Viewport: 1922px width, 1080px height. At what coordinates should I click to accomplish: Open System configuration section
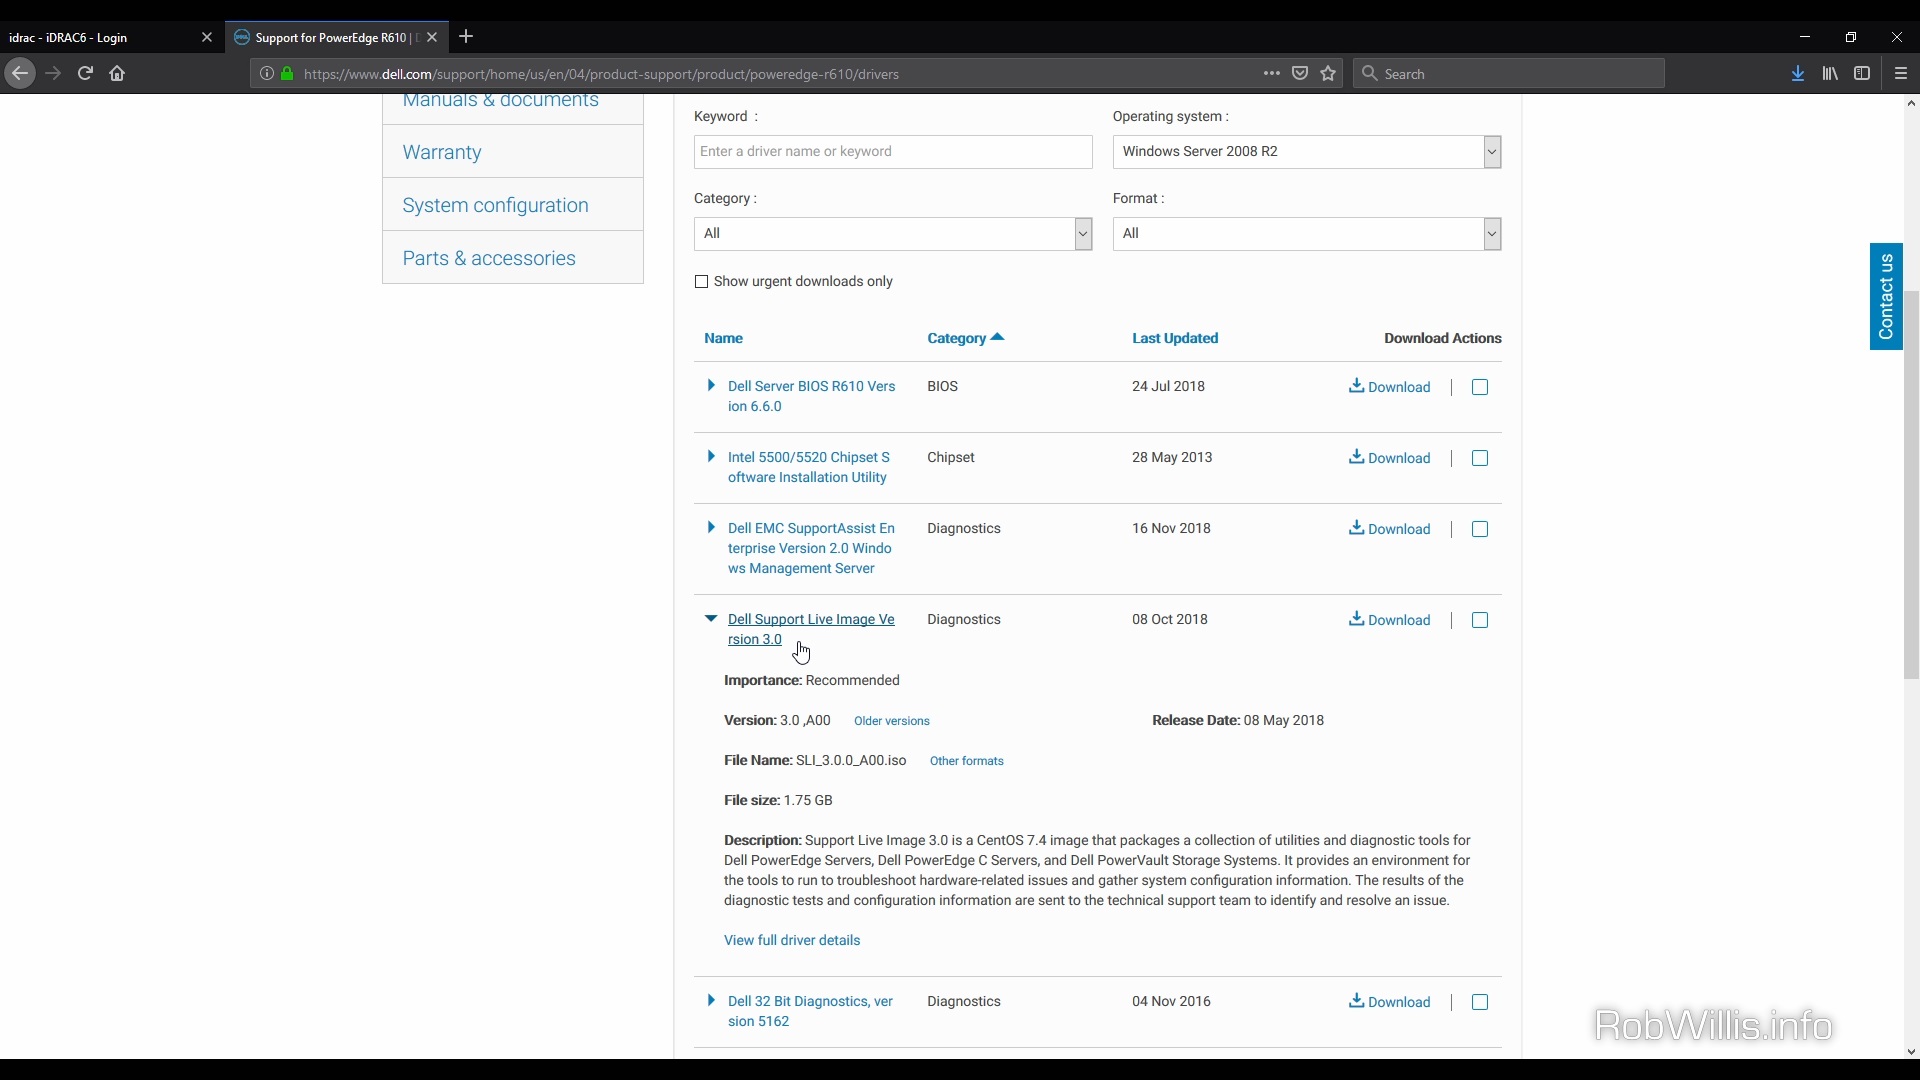coord(496,205)
